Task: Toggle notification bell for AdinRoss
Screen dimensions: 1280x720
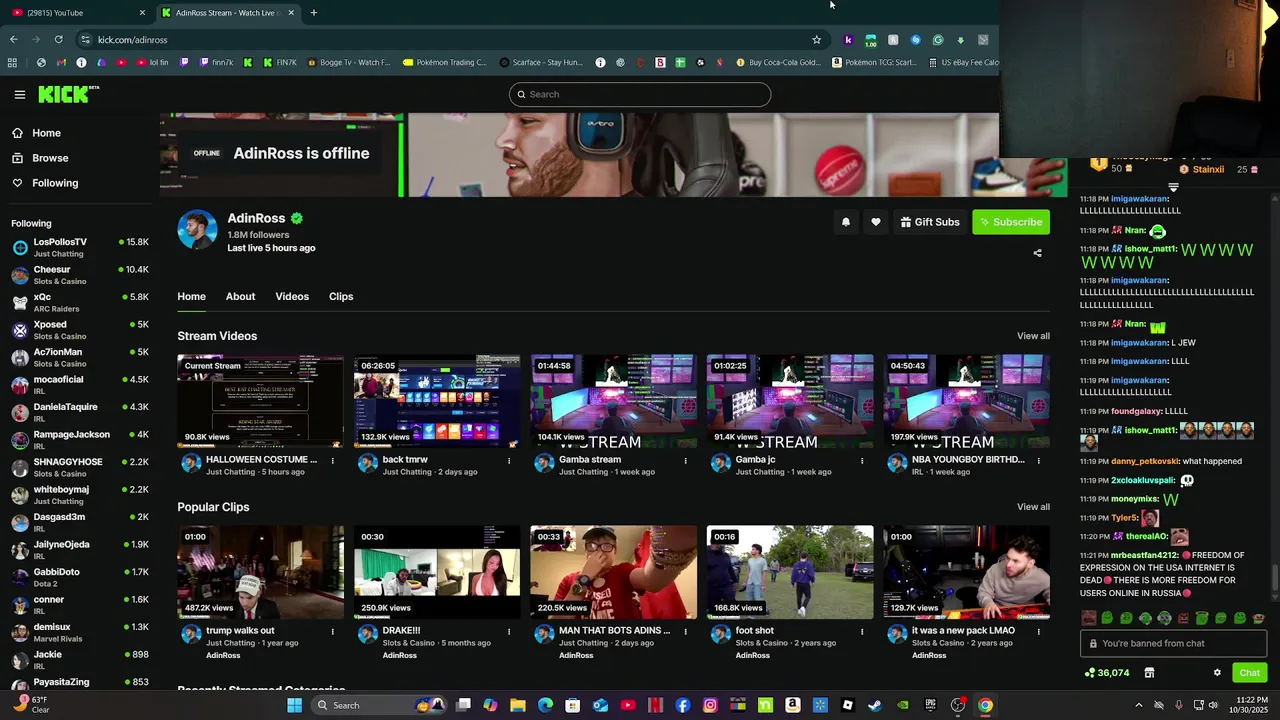Action: coord(846,222)
